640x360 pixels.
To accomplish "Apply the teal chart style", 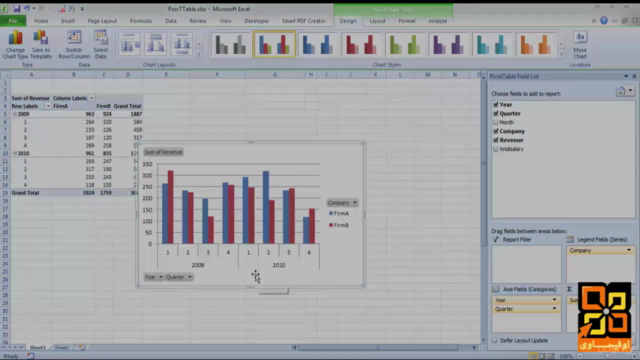I will coord(492,44).
